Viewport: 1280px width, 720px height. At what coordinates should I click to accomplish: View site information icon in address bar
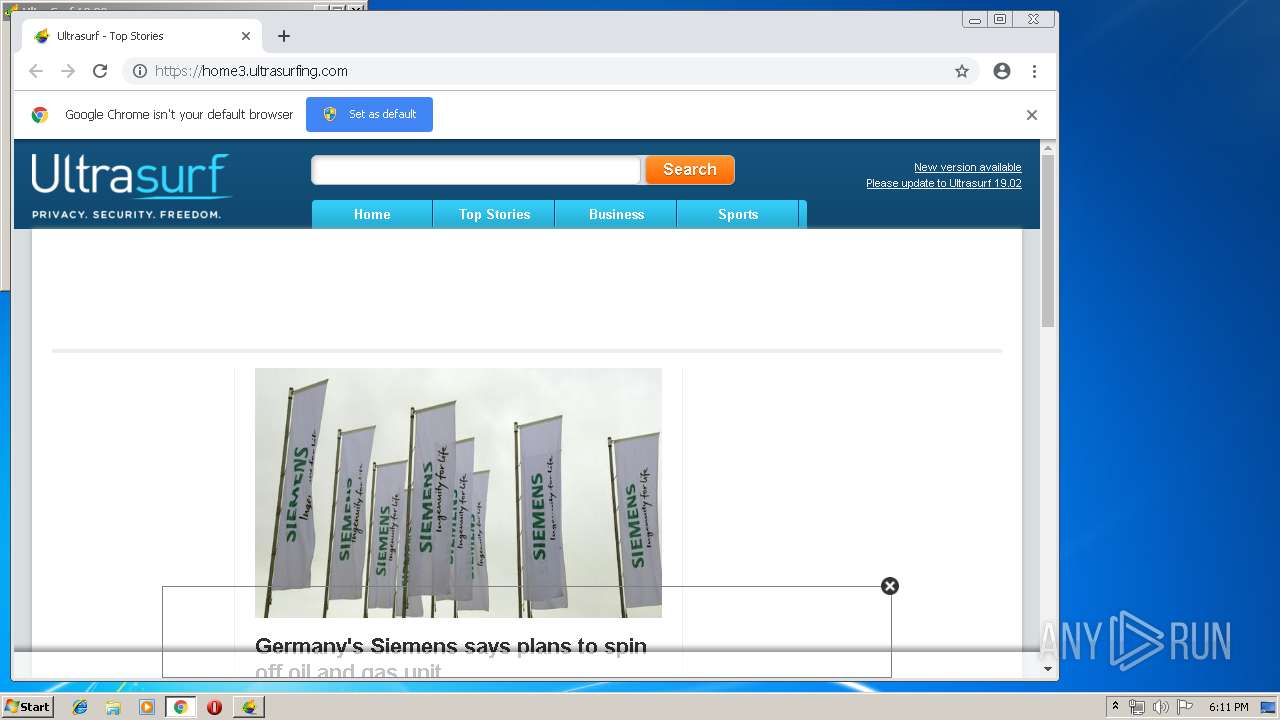coord(140,71)
